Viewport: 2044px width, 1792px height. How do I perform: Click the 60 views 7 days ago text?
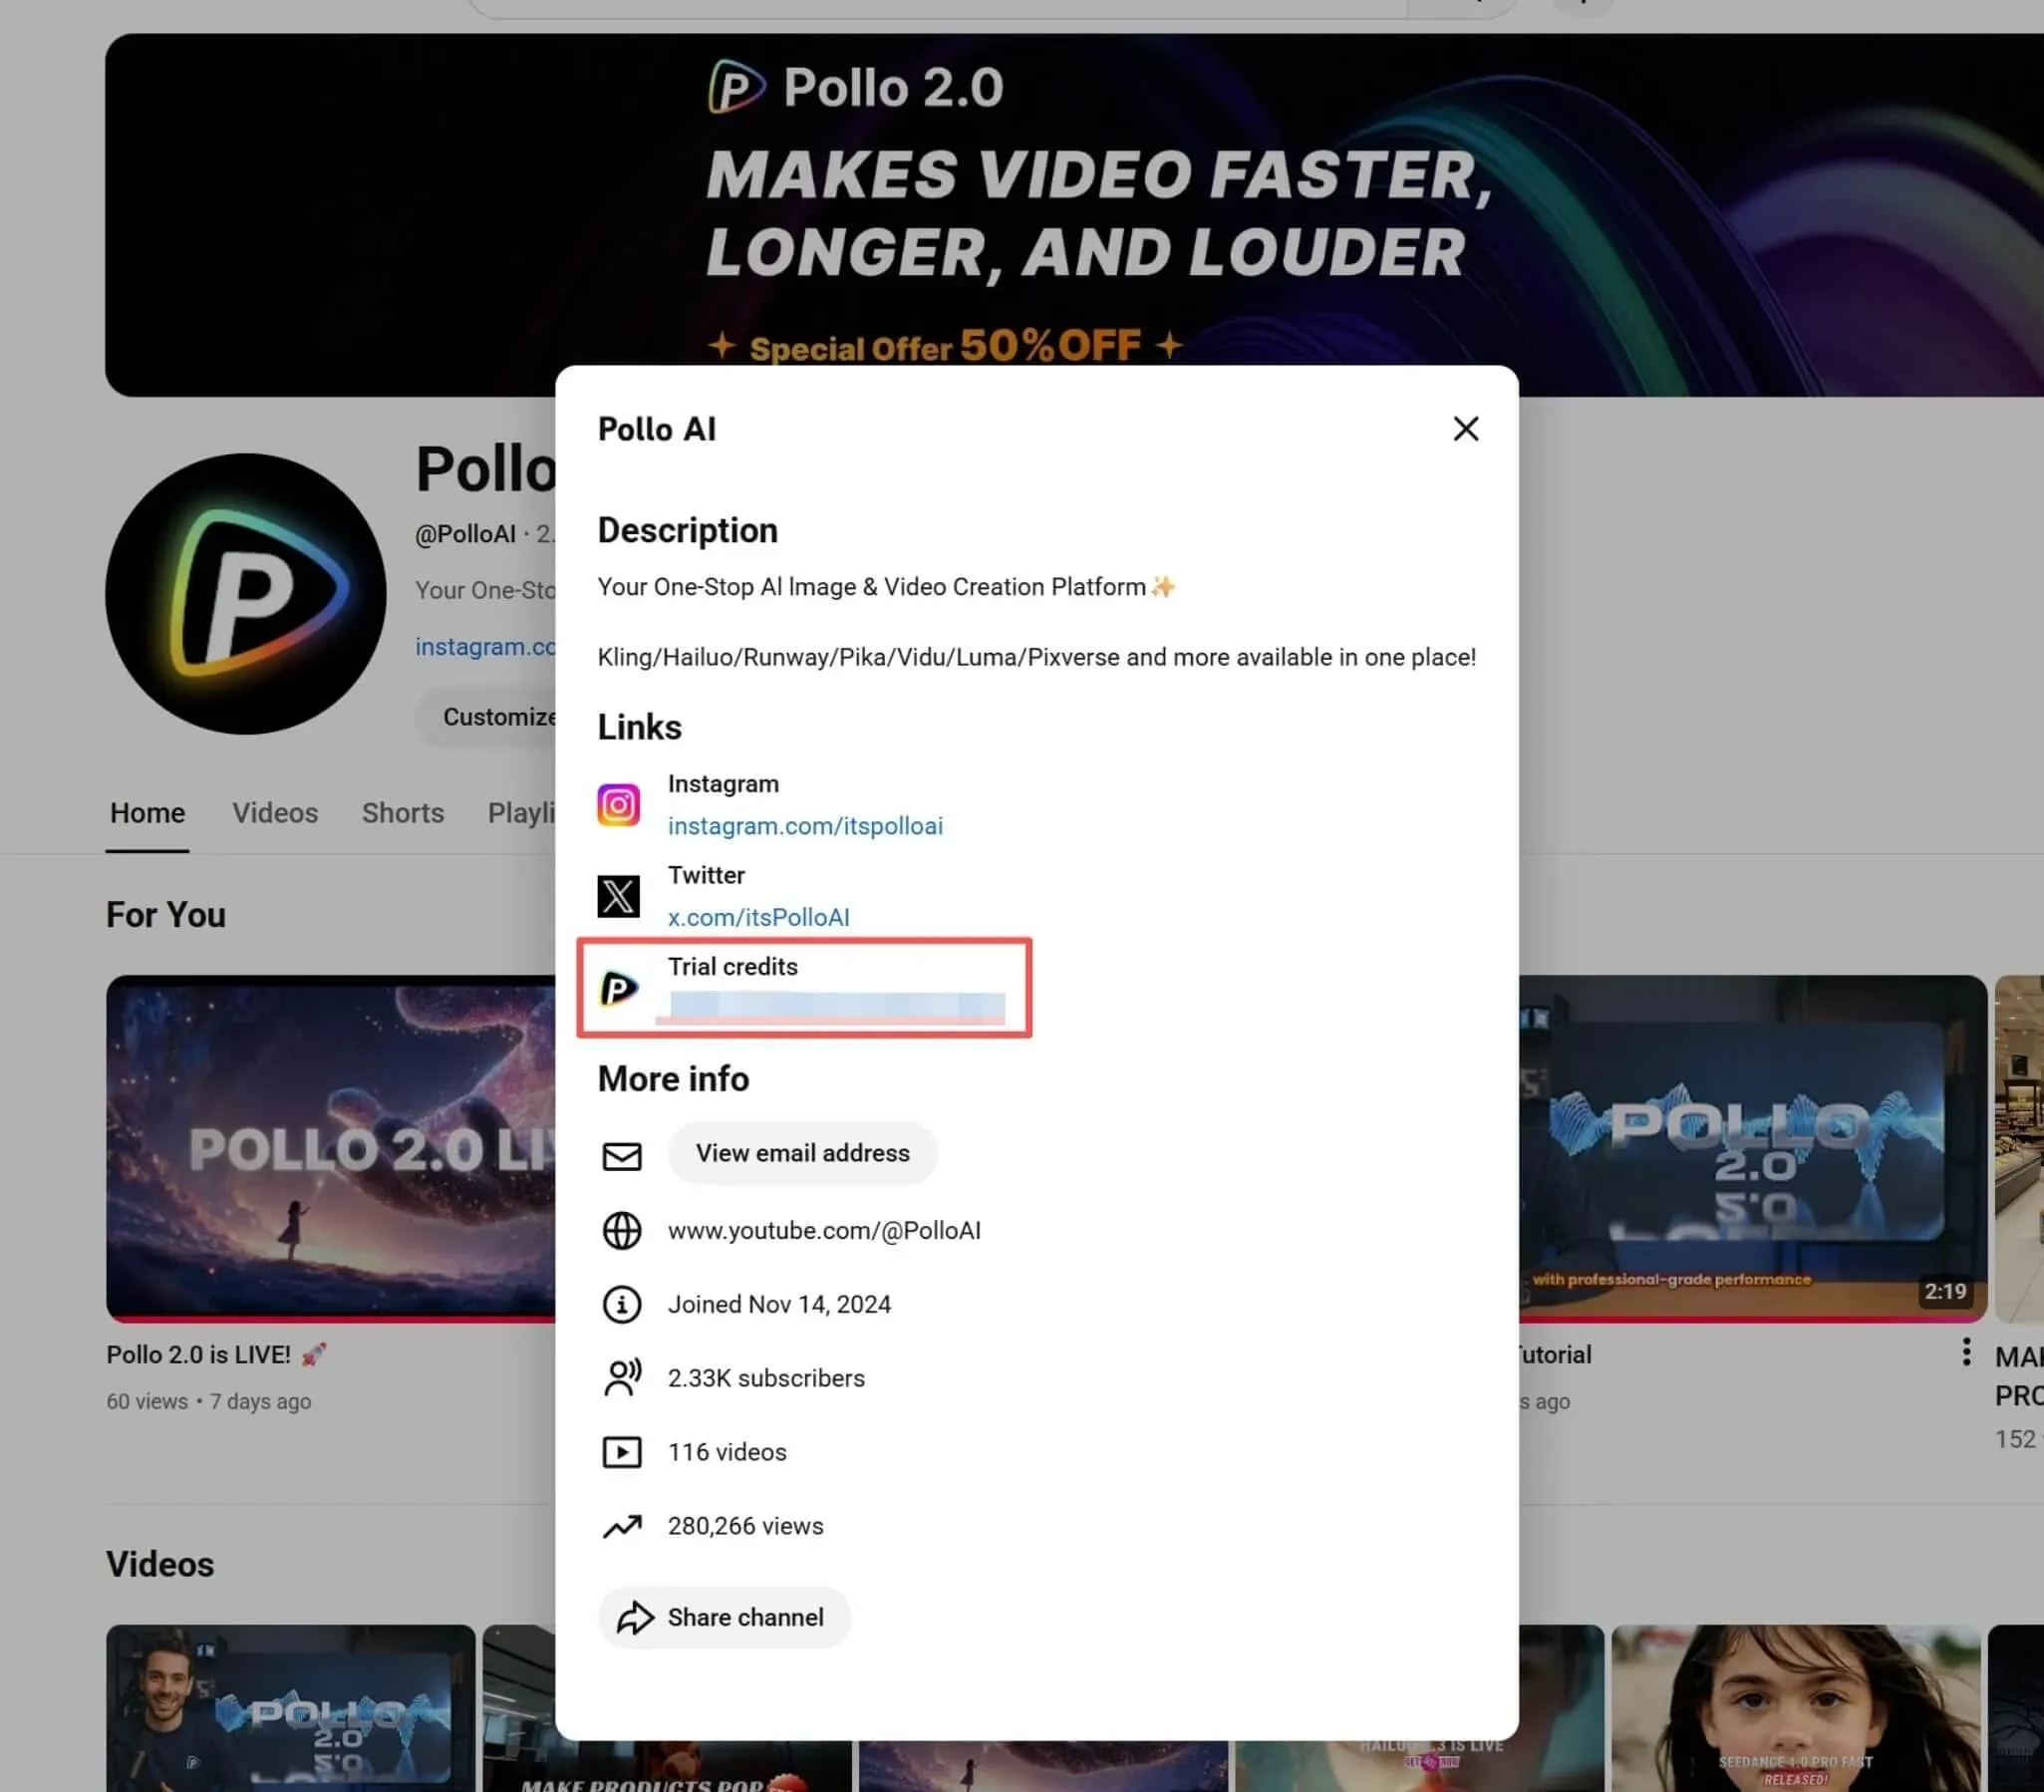(208, 1401)
